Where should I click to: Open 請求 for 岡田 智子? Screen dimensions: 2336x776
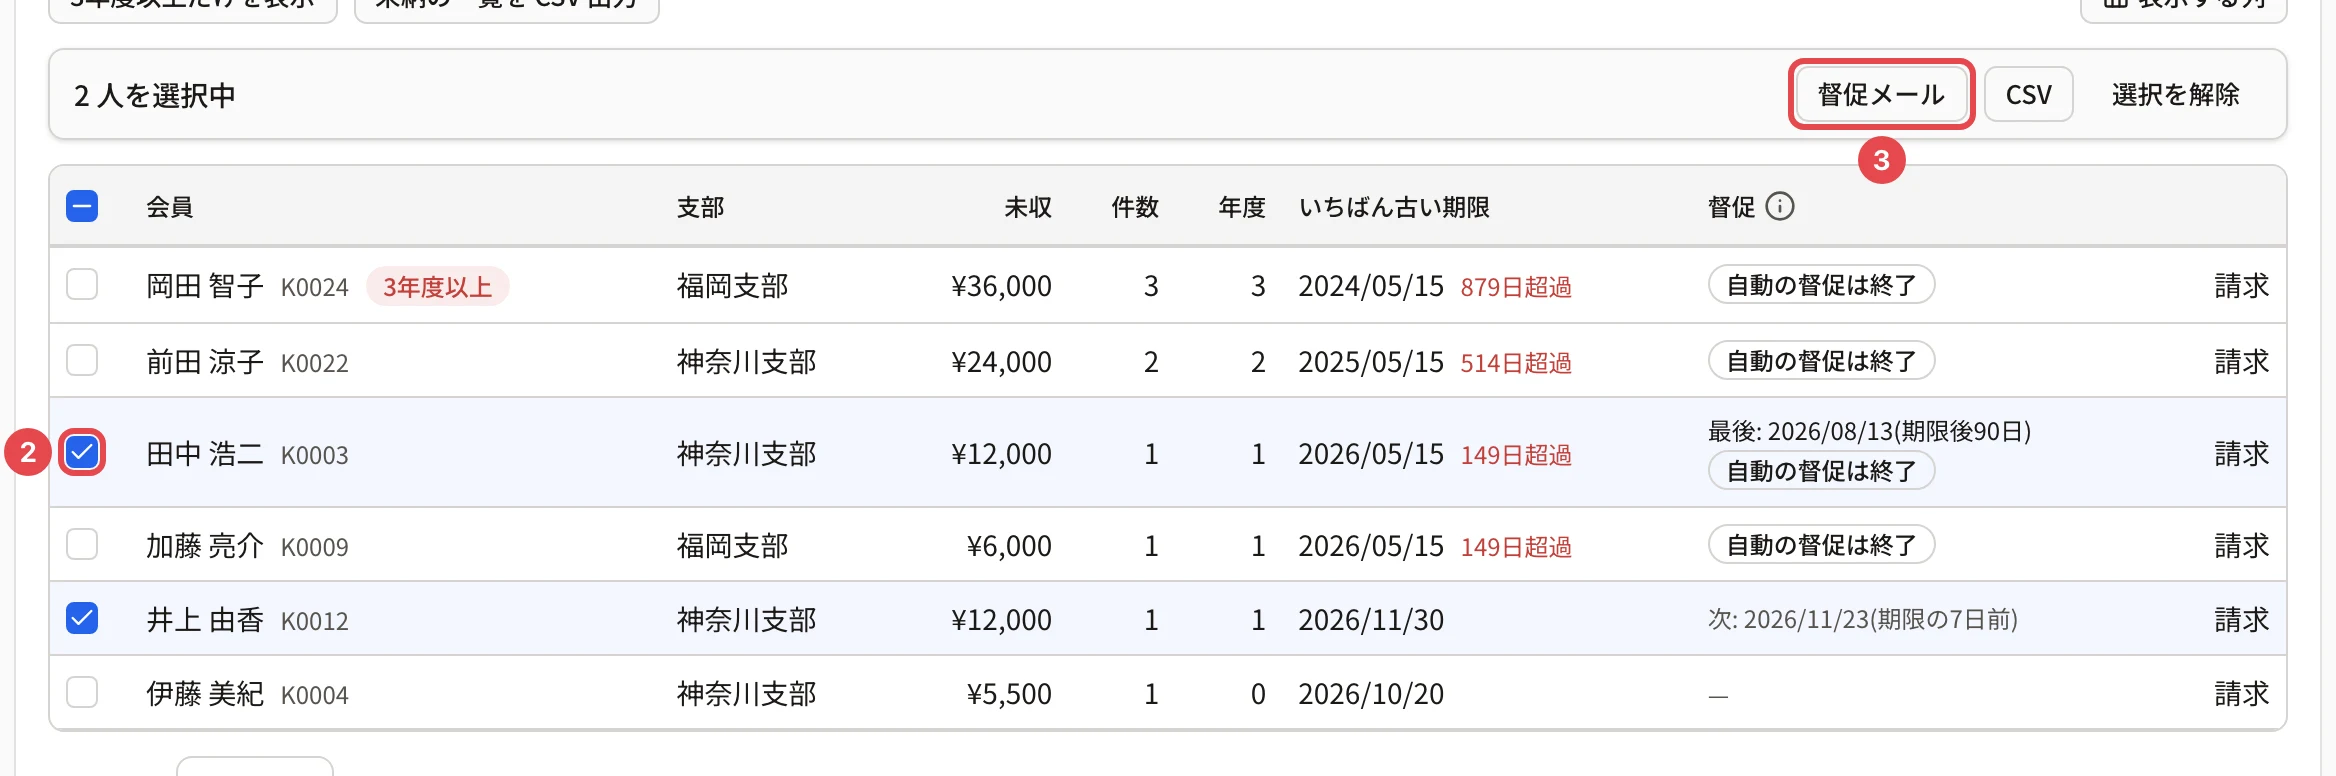point(2242,286)
